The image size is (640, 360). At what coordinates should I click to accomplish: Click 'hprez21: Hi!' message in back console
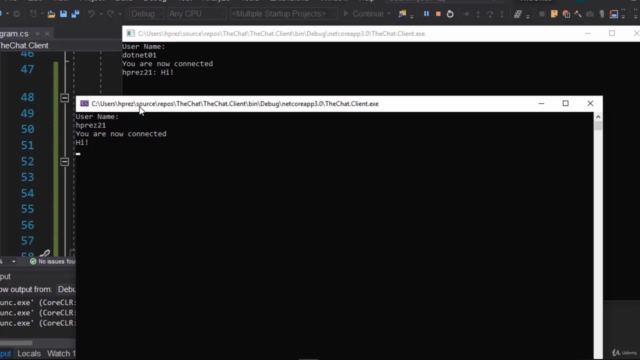point(148,73)
